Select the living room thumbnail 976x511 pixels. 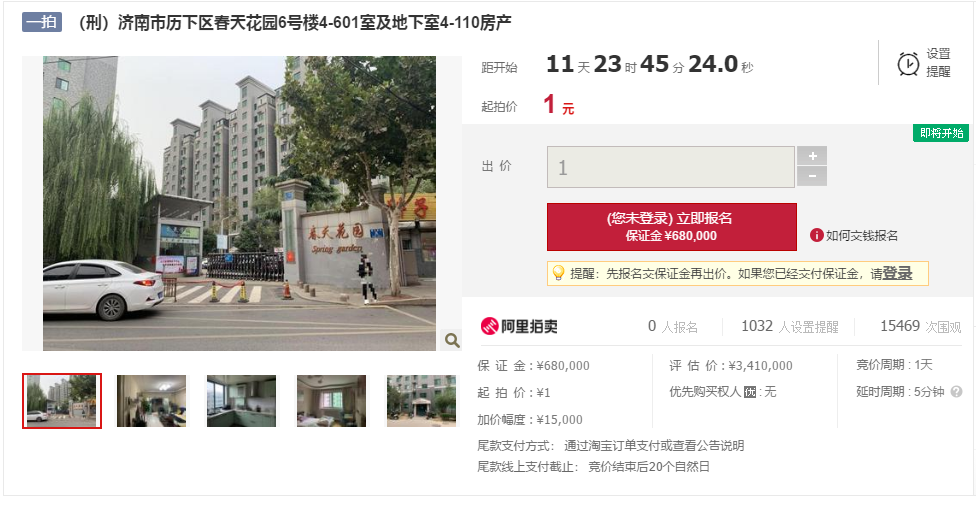[151, 401]
